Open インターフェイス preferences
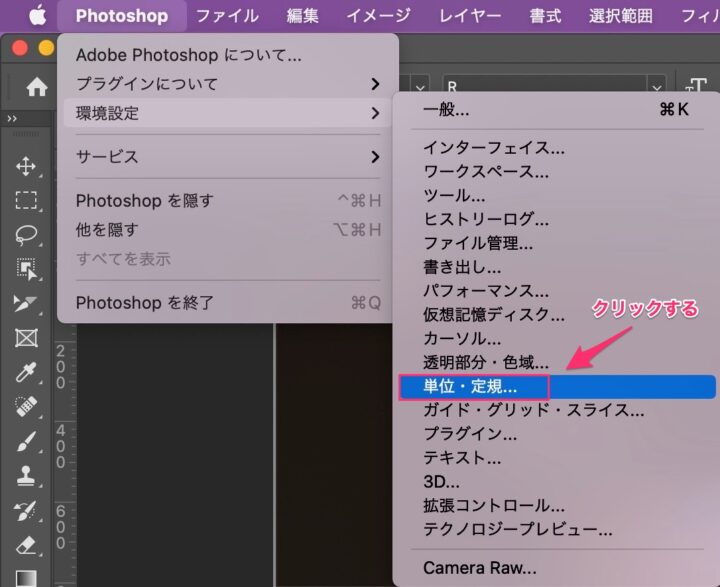 point(557,148)
